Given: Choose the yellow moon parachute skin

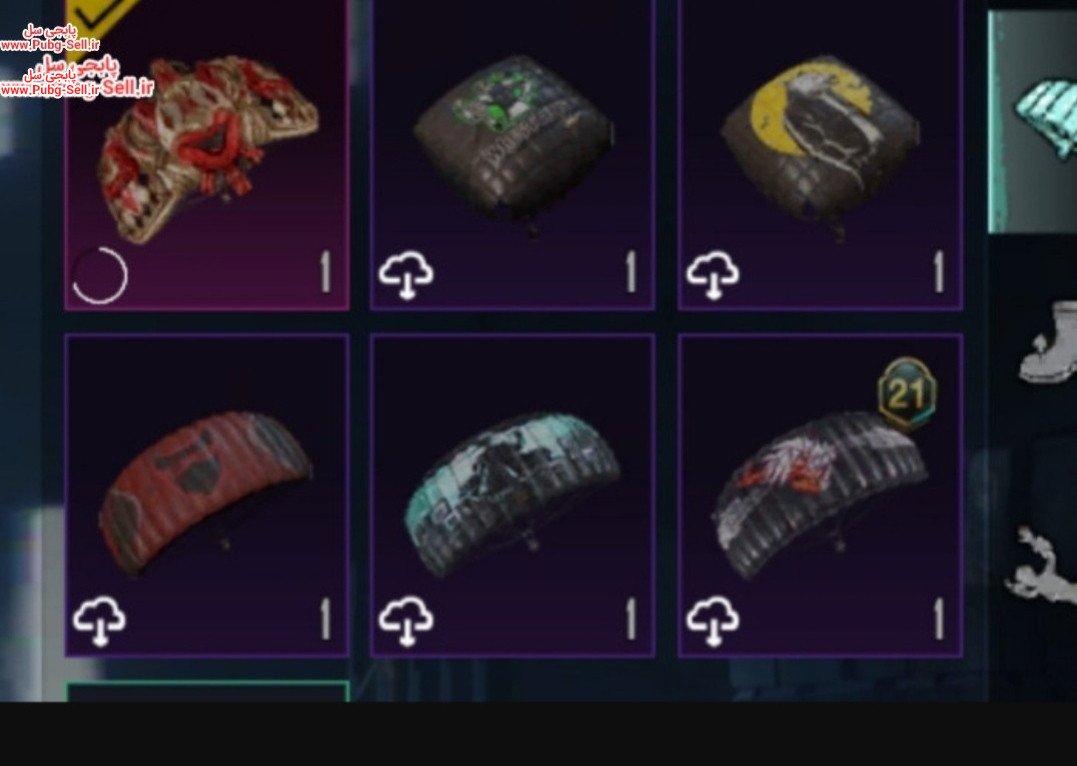Looking at the screenshot, I should click(x=820, y=155).
